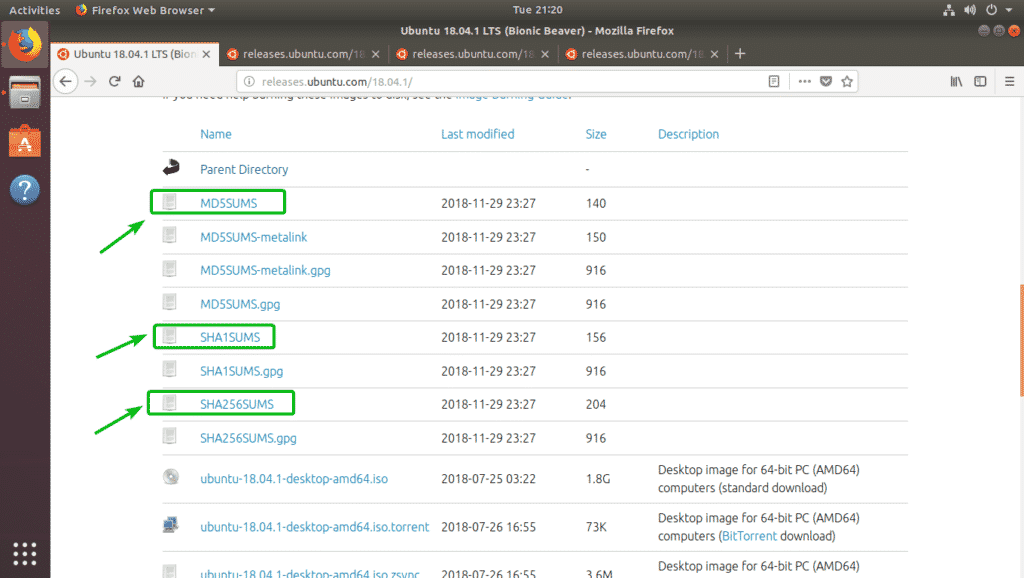Reload the current page
This screenshot has height=578, width=1024.
[x=114, y=82]
